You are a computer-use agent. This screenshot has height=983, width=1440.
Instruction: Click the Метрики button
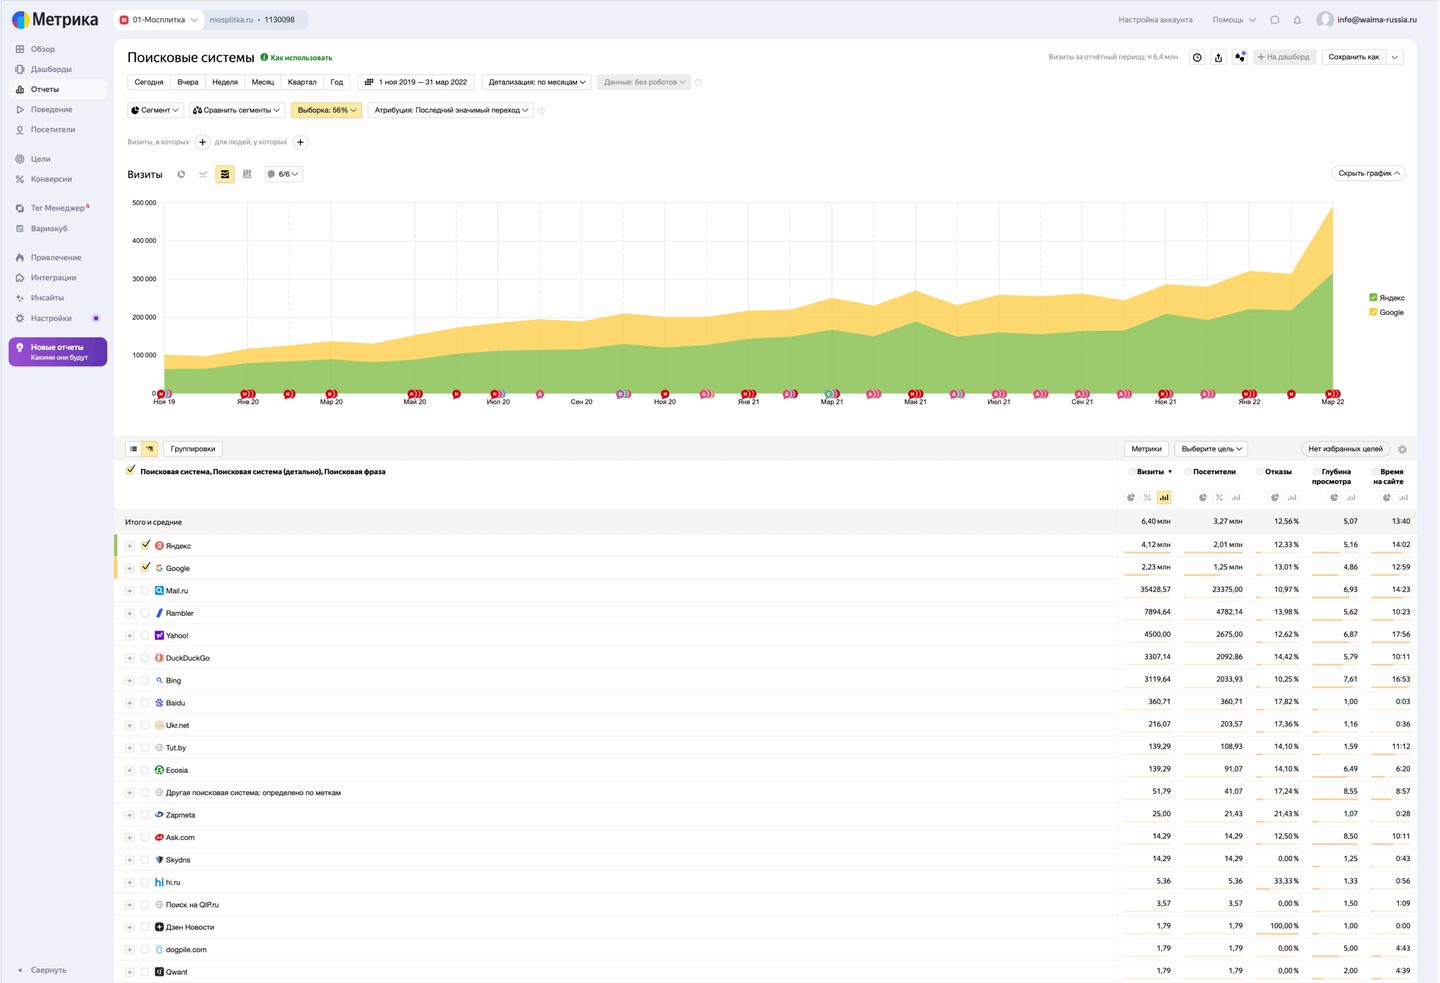pyautogui.click(x=1147, y=449)
